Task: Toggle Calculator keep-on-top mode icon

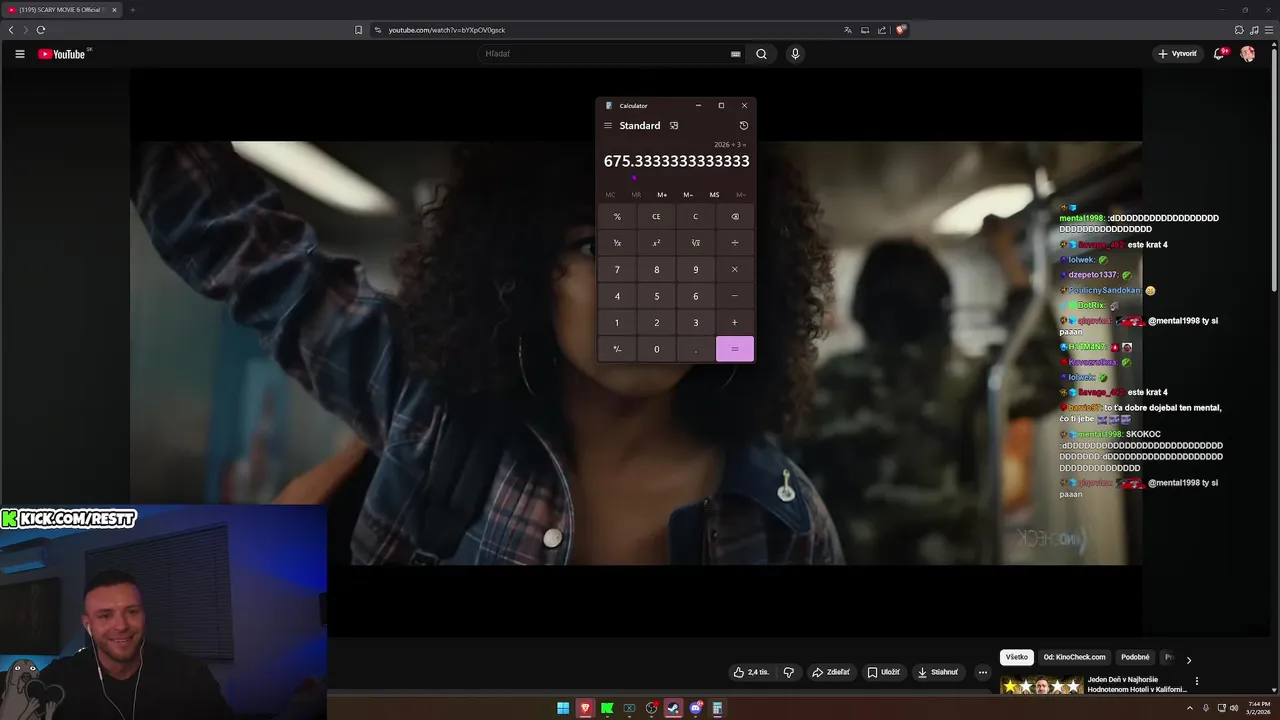Action: coord(674,126)
